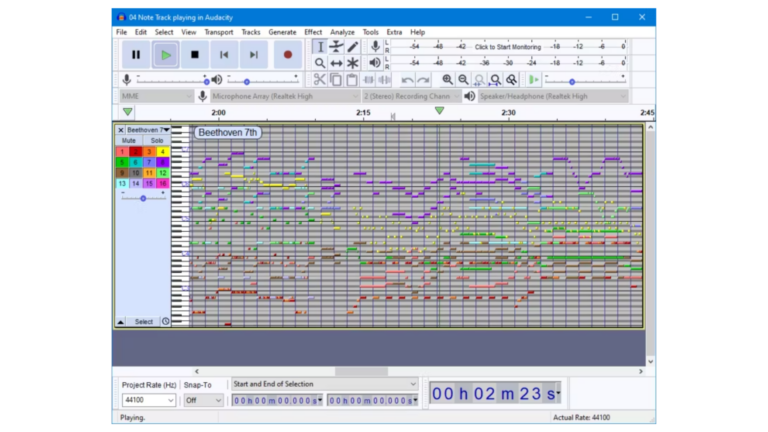Stop playback with the Stop button
The height and width of the screenshot is (432, 768).
pos(195,55)
